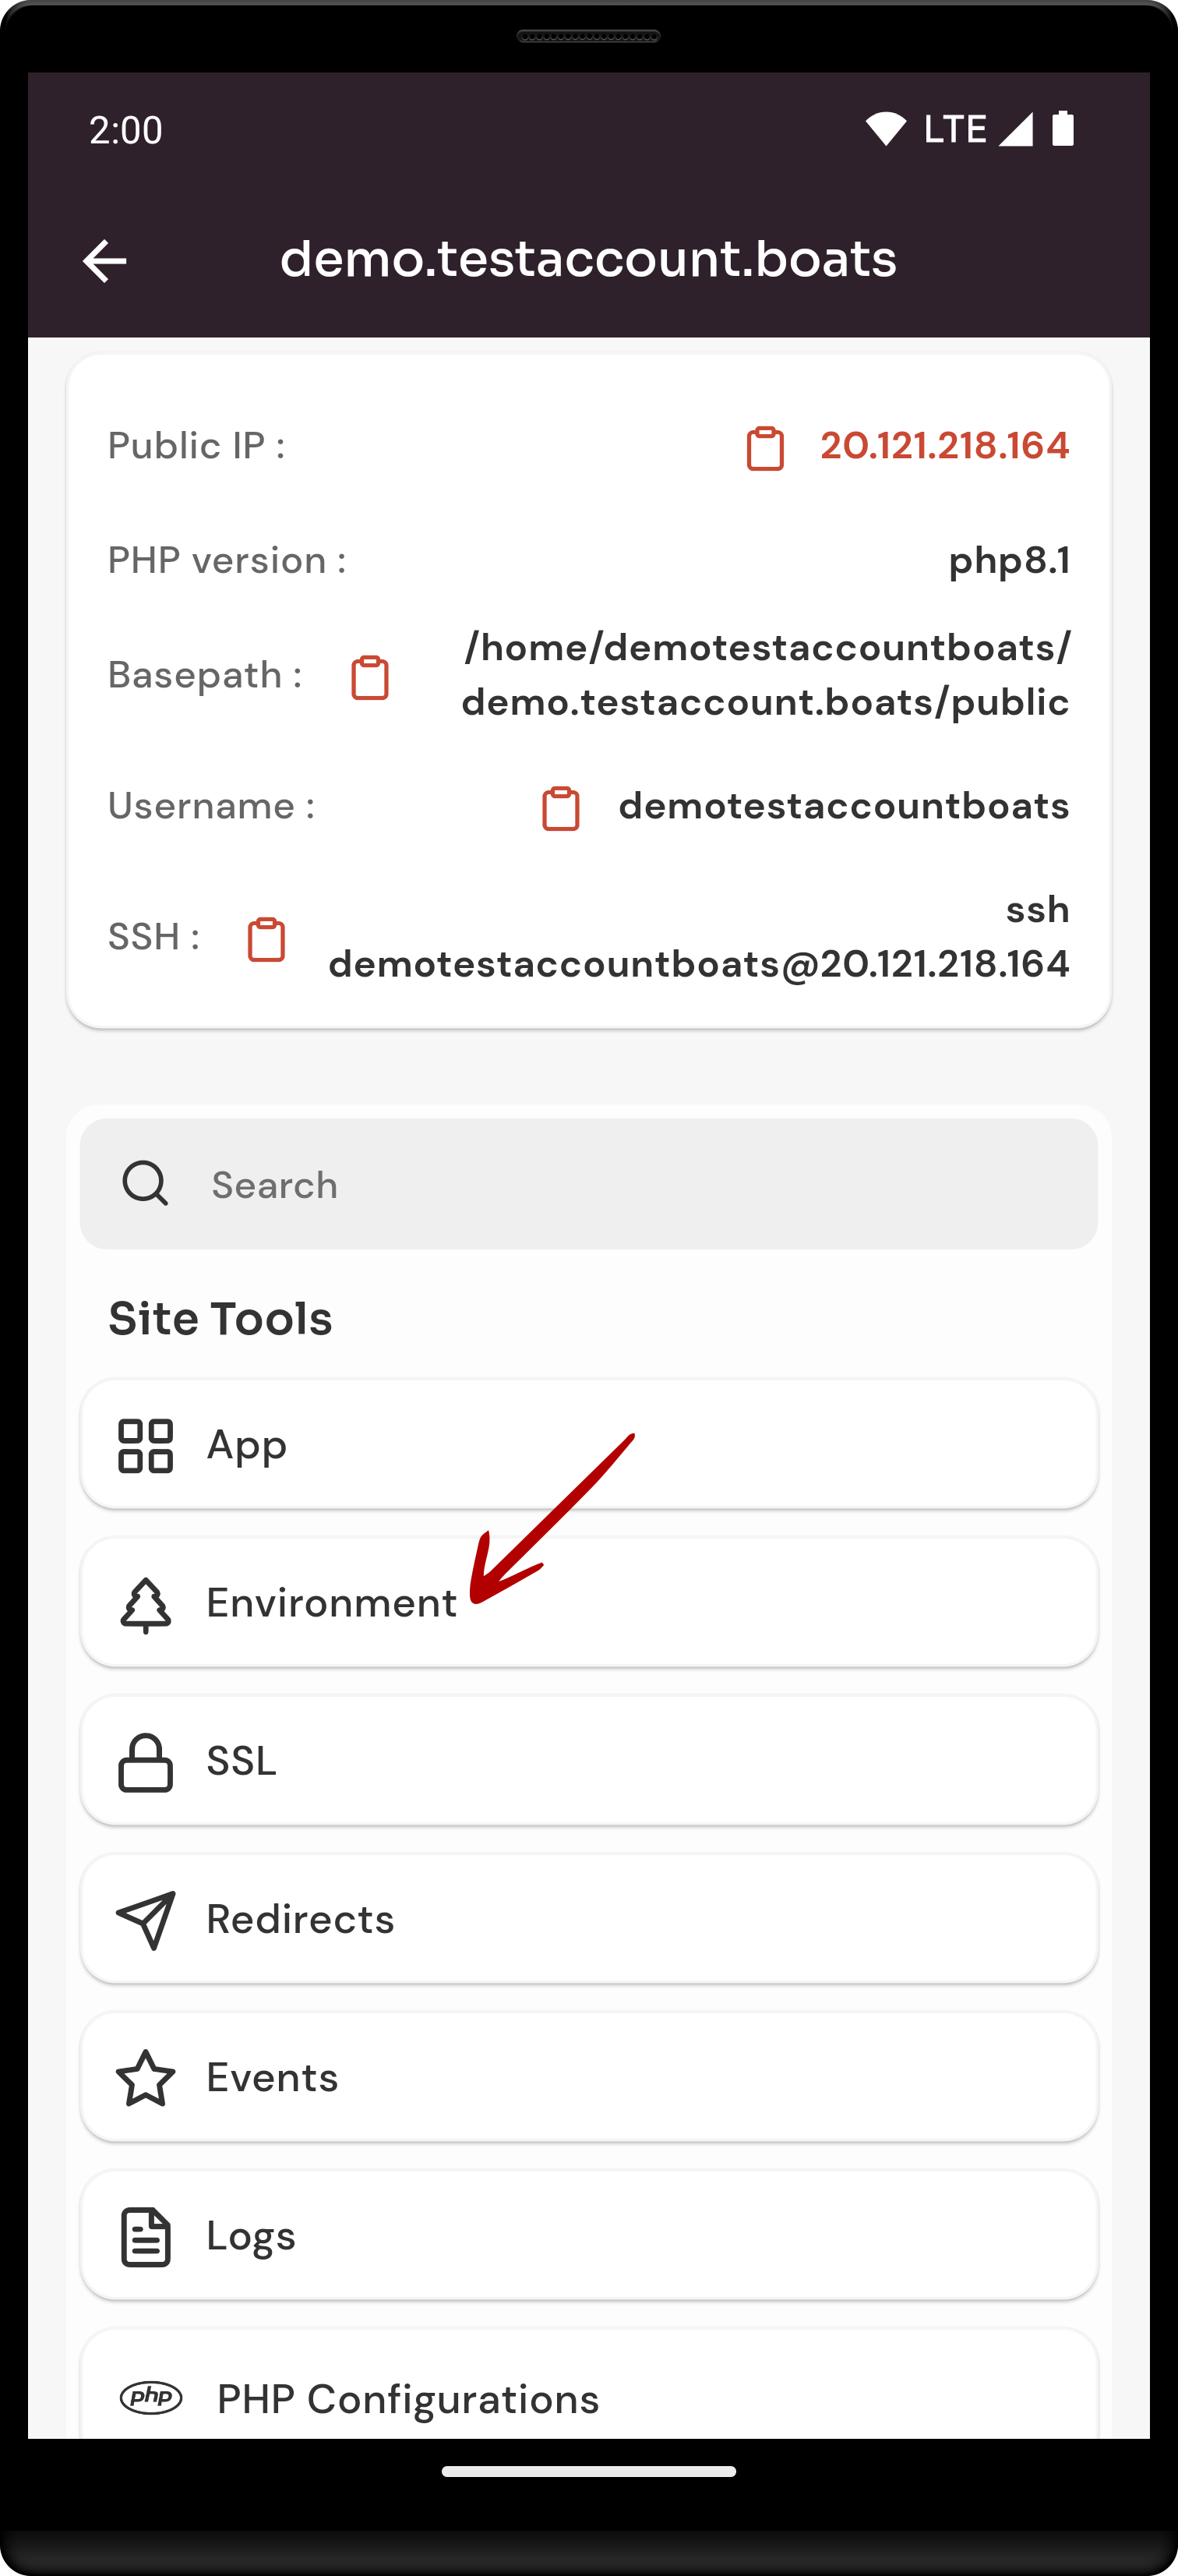
Task: Select the demotestaccountboats username value
Action: [844, 806]
